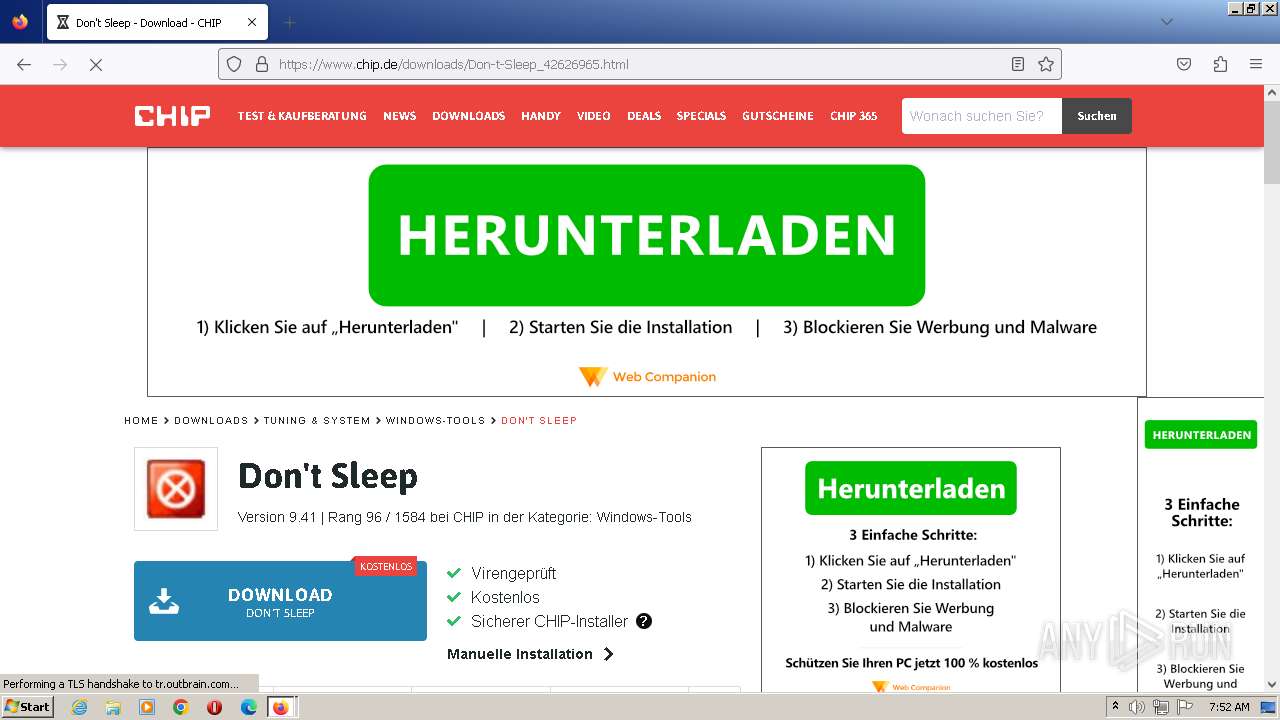Open the Specials menu item
The image size is (1280, 720).
tap(701, 116)
